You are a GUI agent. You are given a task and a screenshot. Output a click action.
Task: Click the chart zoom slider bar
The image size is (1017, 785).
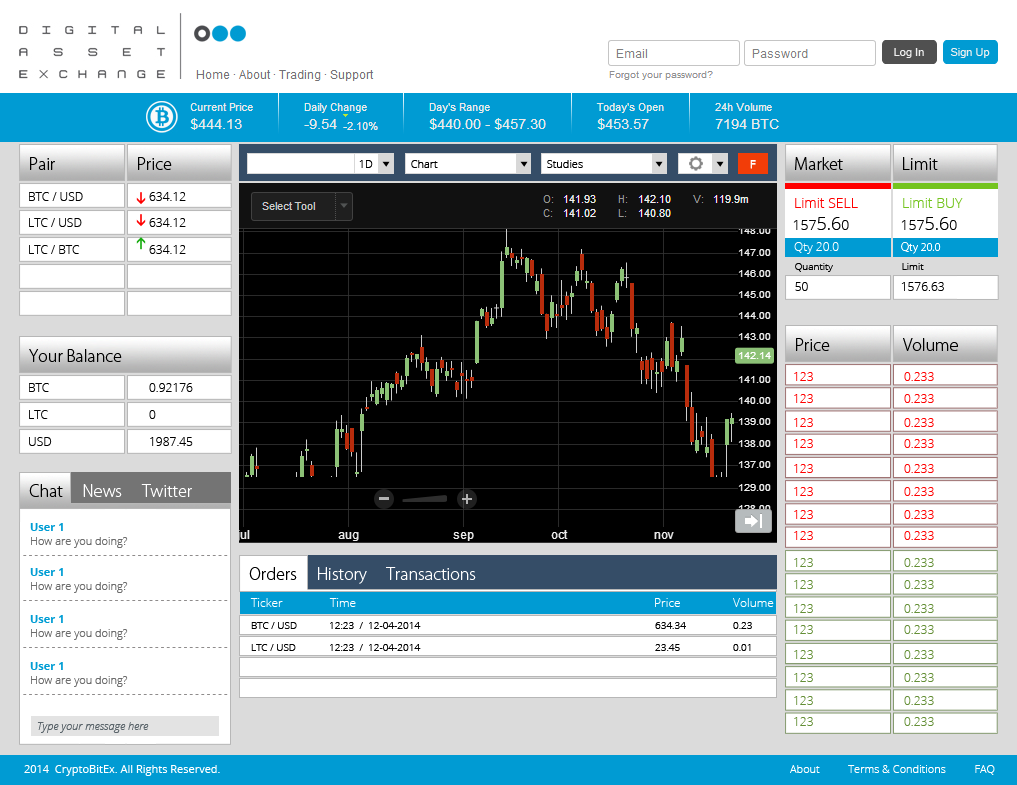click(x=425, y=499)
